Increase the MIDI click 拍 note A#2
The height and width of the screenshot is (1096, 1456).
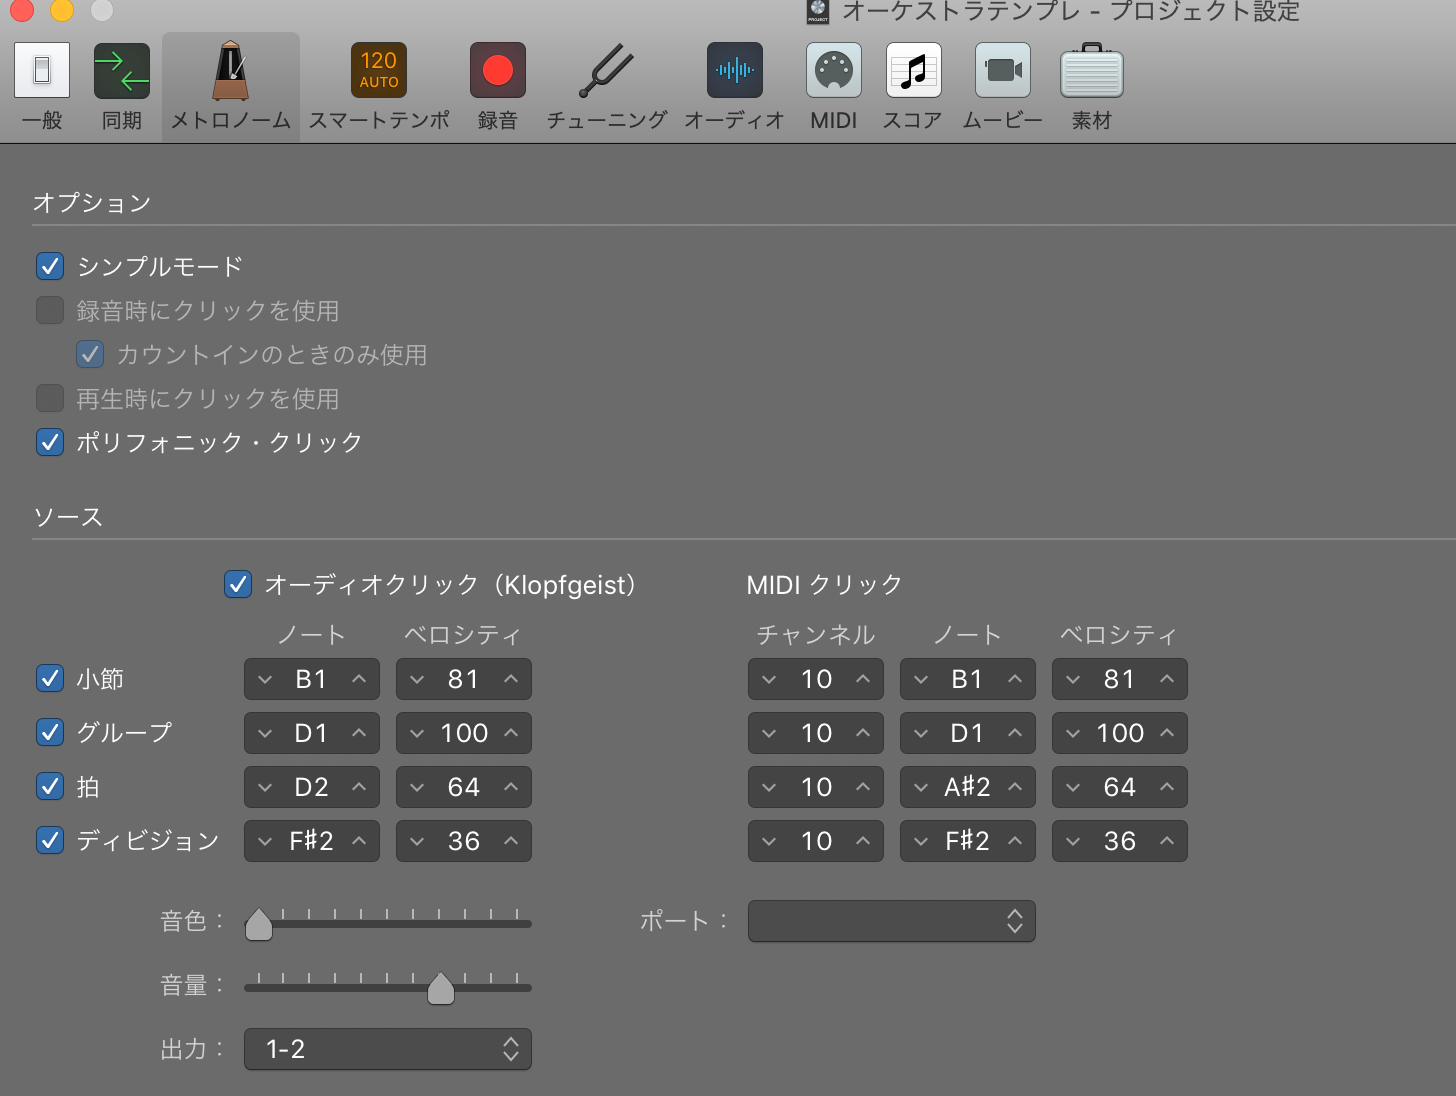[1015, 787]
